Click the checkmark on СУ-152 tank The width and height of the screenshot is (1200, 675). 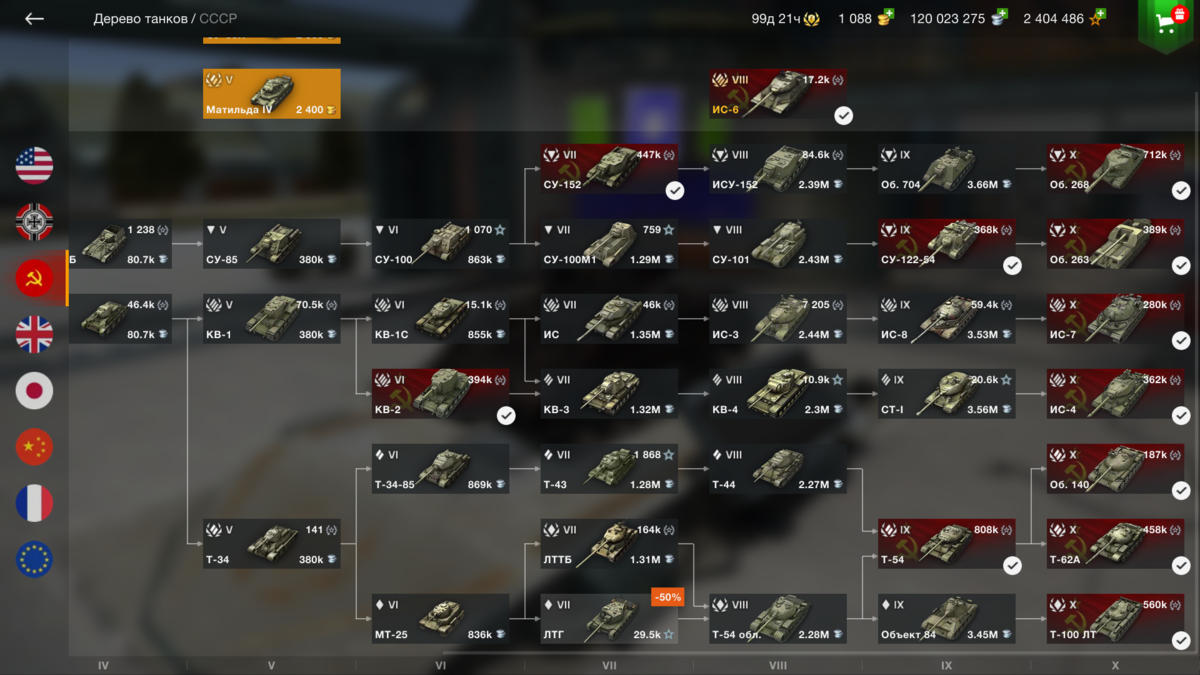tap(675, 190)
